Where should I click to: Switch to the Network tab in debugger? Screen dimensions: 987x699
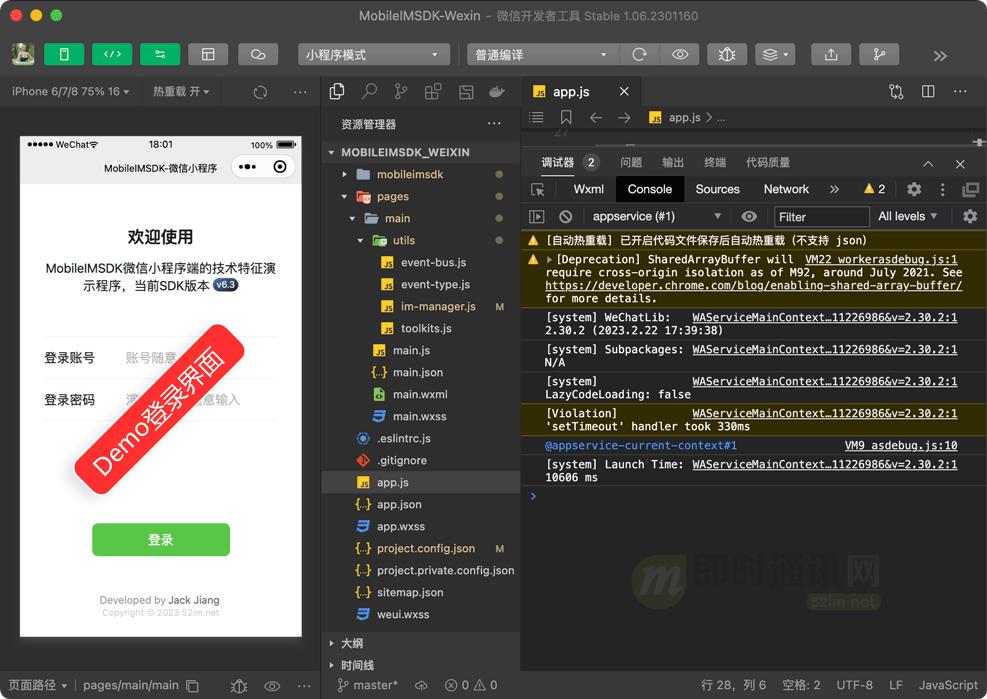(x=786, y=189)
